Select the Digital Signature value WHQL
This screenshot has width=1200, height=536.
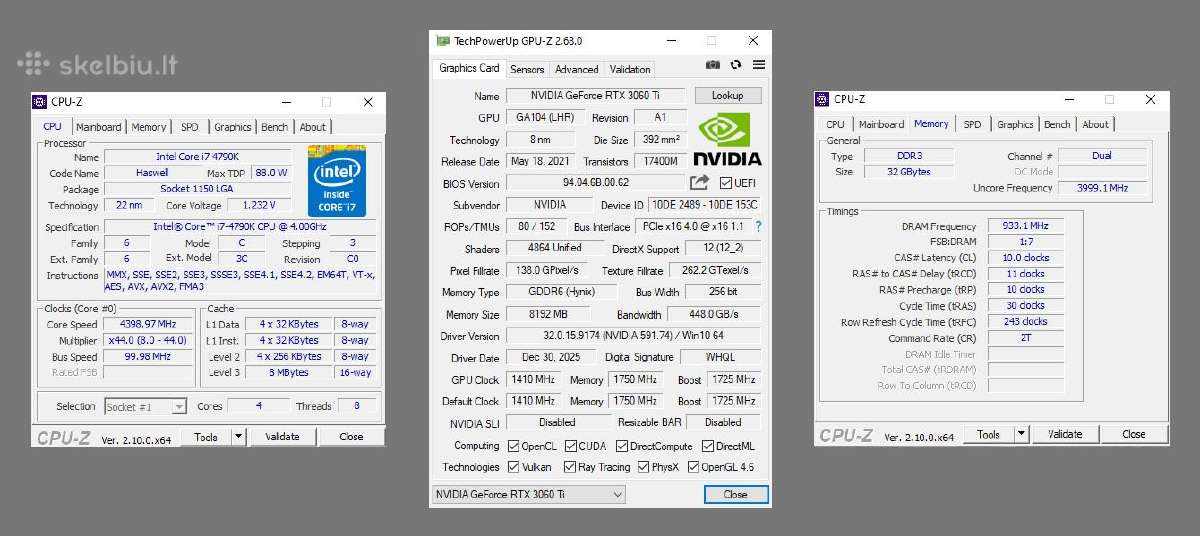pyautogui.click(x=720, y=357)
